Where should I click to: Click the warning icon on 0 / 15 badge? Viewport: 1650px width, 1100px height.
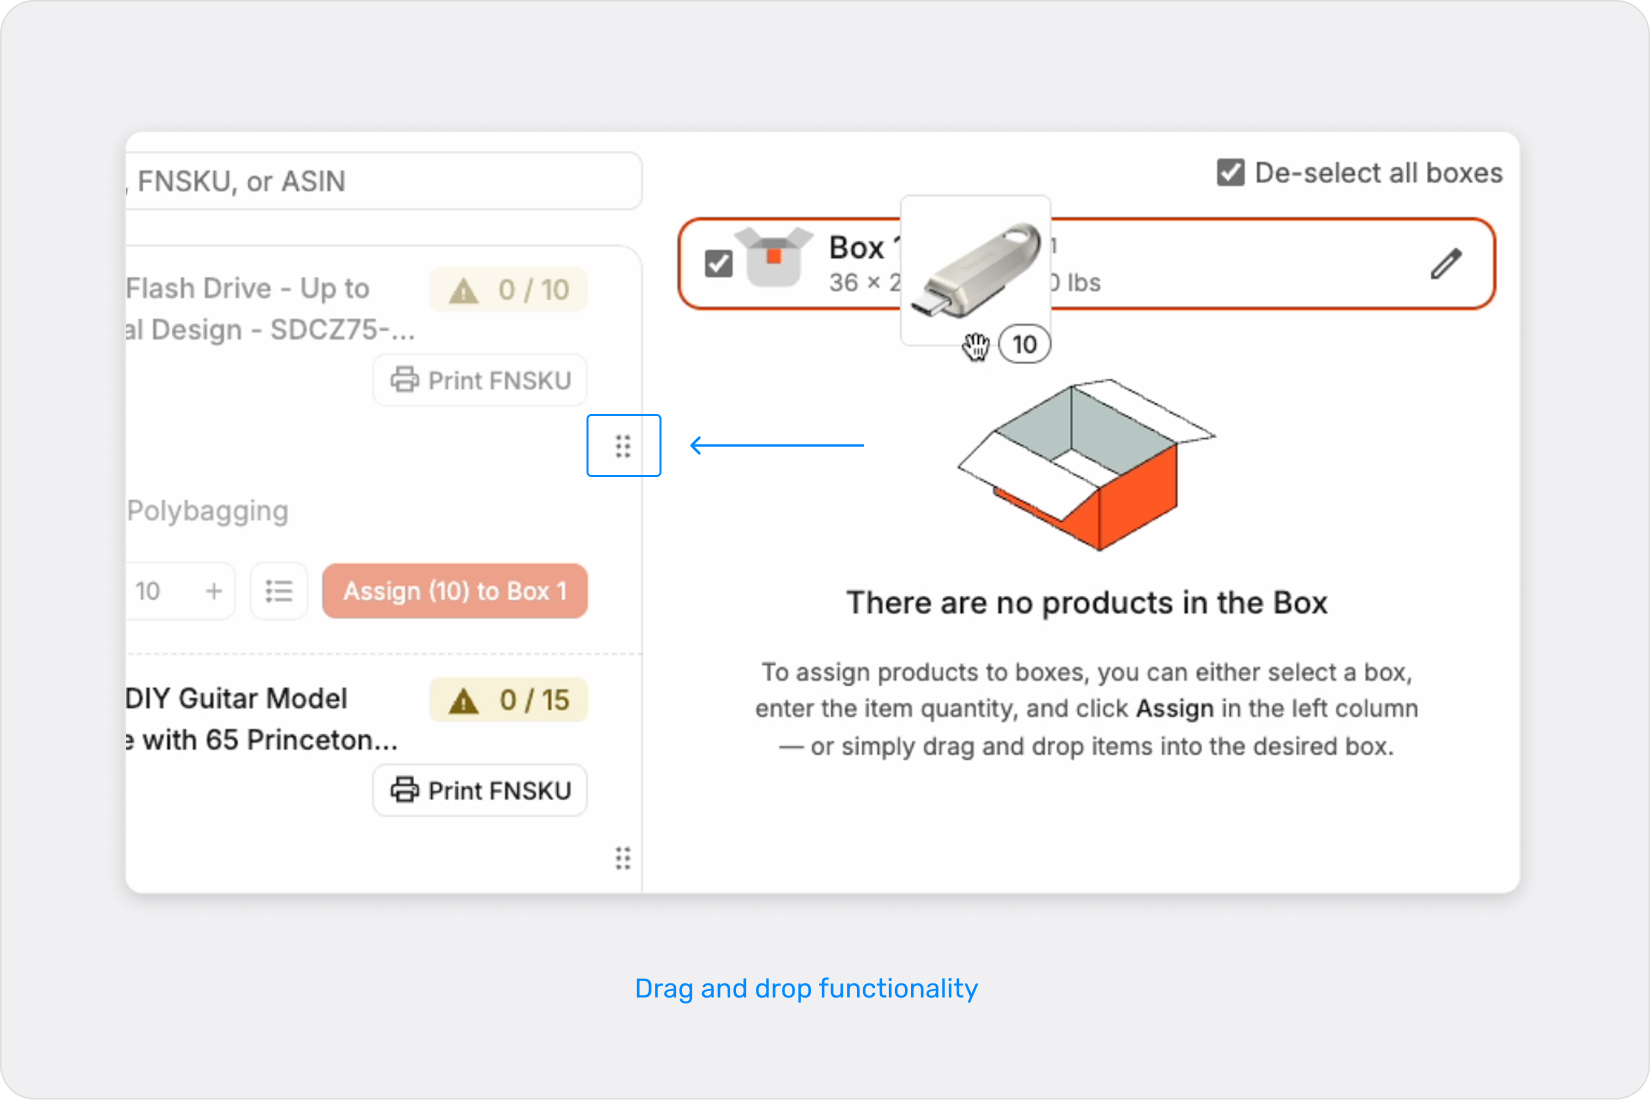[x=463, y=701]
